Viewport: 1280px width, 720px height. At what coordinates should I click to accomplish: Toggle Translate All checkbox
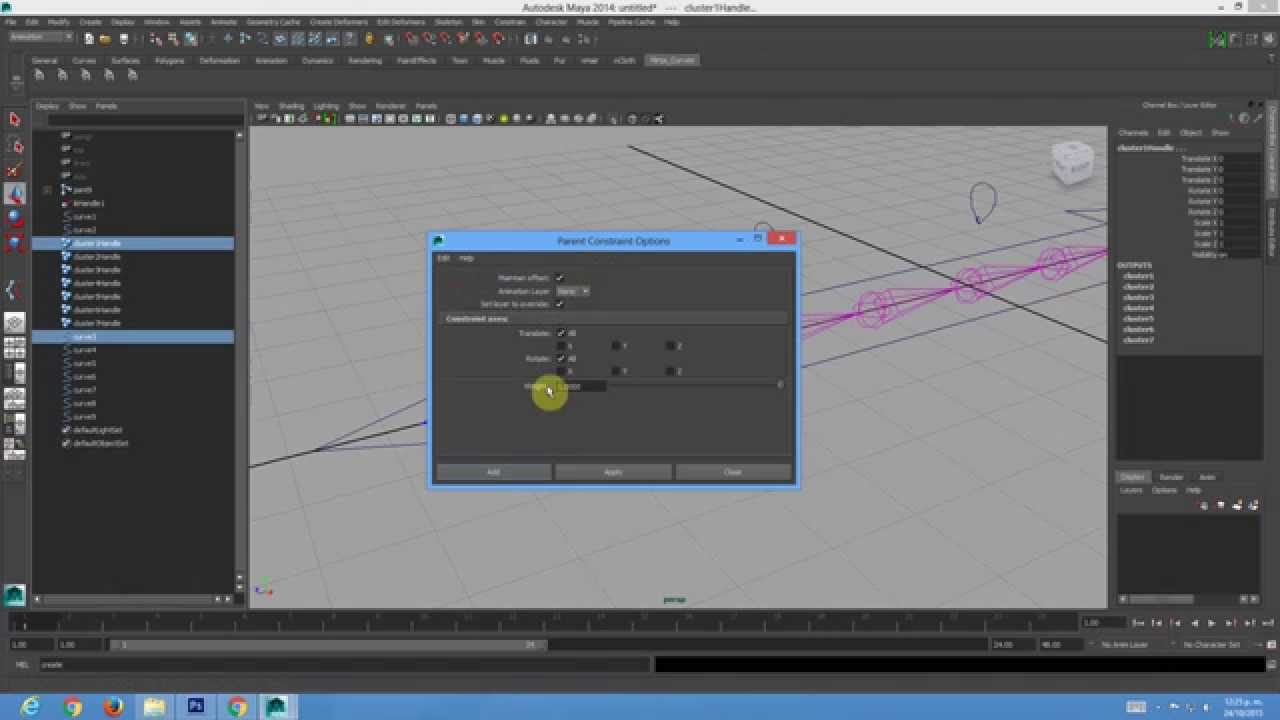[560, 333]
